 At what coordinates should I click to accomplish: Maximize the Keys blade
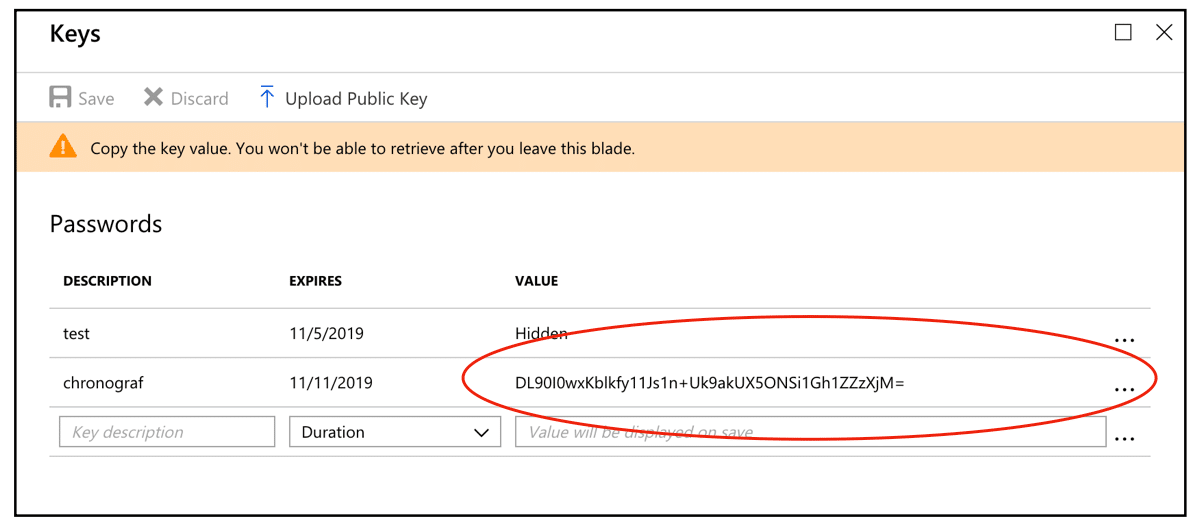[1123, 33]
